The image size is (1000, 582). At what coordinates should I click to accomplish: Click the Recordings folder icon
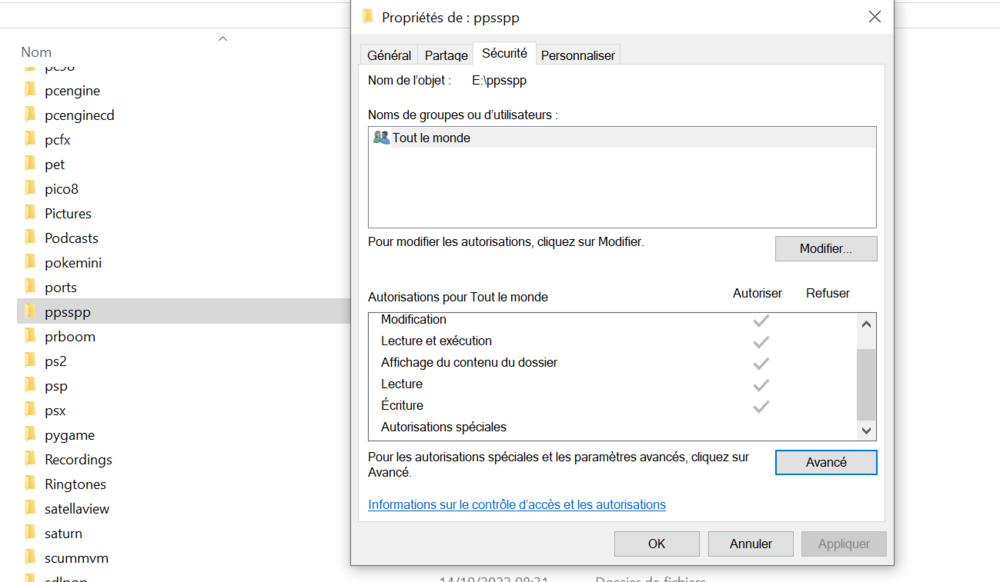coord(29,460)
